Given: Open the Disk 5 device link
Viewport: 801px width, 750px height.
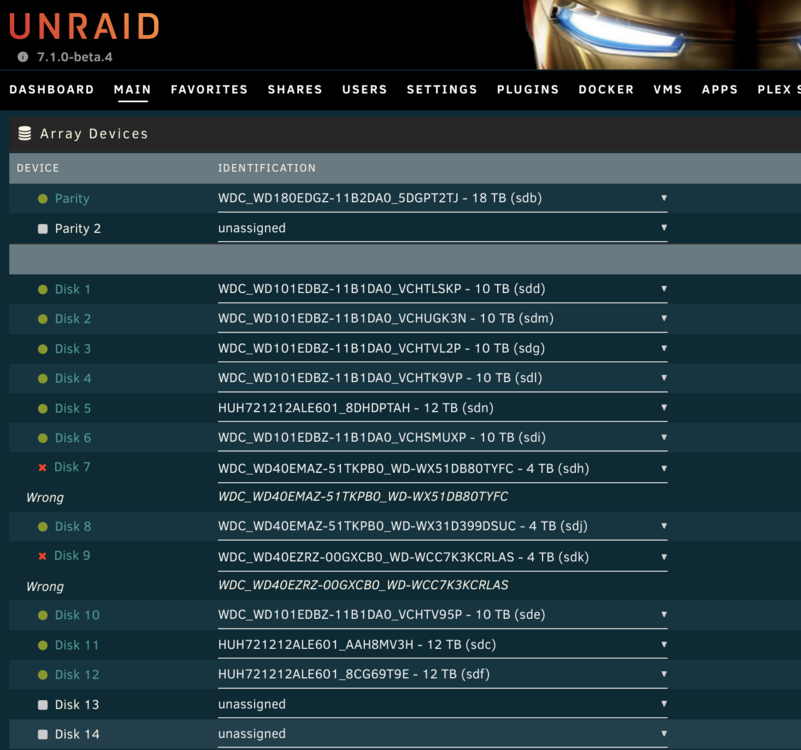Looking at the screenshot, I should click(73, 409).
